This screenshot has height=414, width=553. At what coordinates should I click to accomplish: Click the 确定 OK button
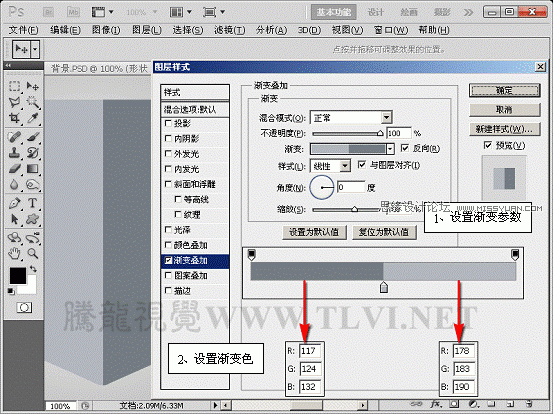pyautogui.click(x=505, y=91)
